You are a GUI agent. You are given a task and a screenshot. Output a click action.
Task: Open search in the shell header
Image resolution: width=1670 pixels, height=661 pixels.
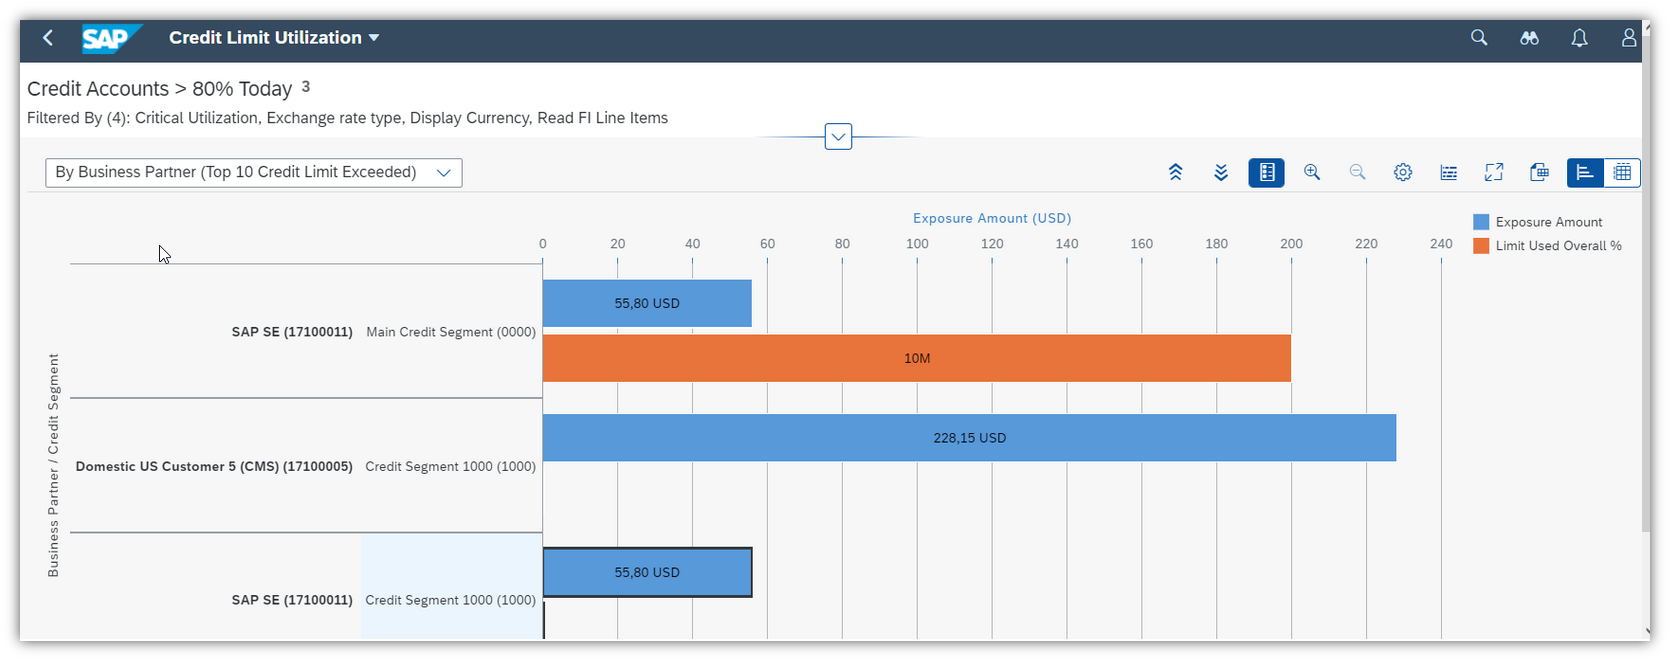point(1479,38)
